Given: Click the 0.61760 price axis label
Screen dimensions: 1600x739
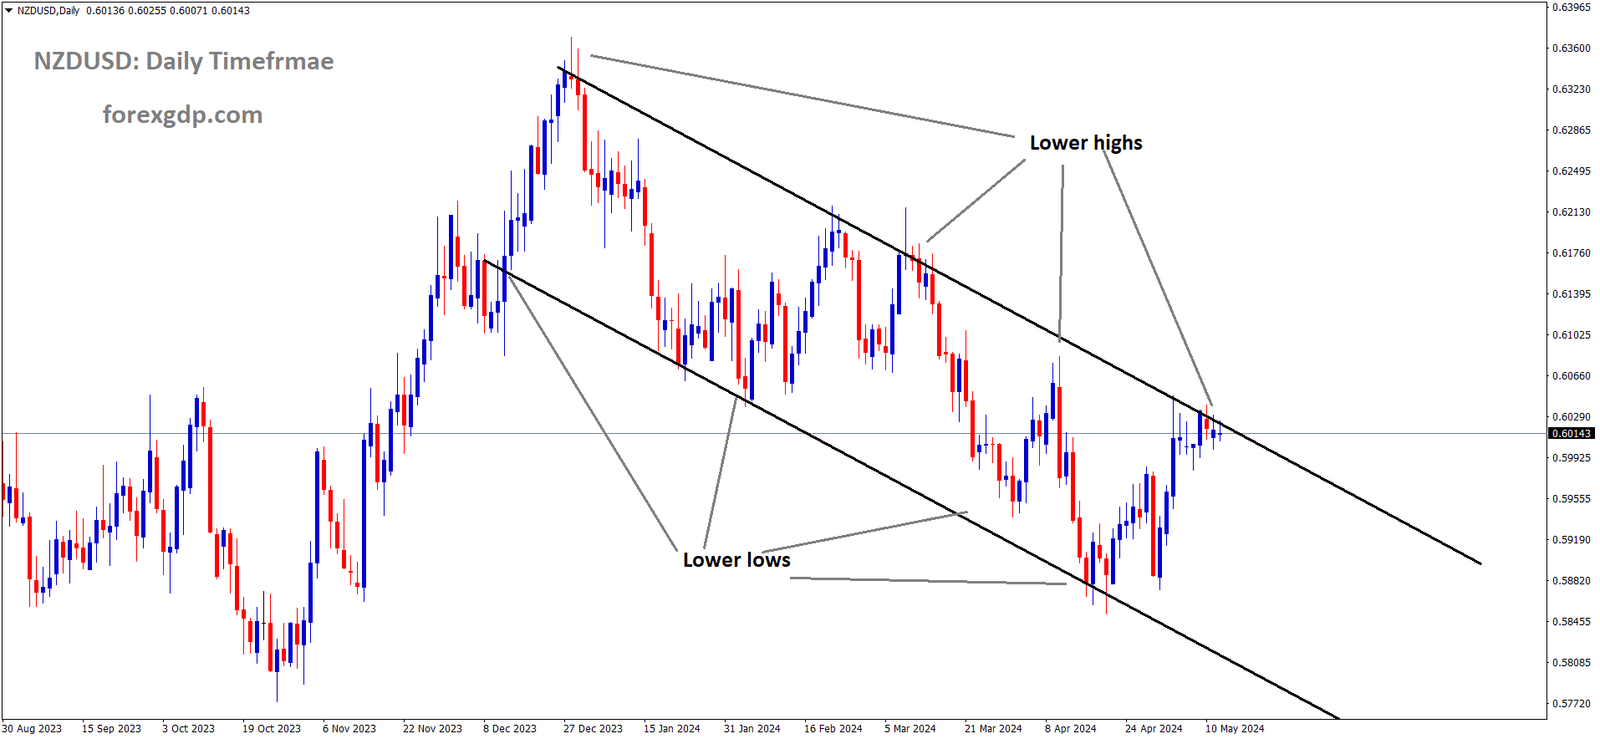Looking at the screenshot, I should click(1571, 253).
